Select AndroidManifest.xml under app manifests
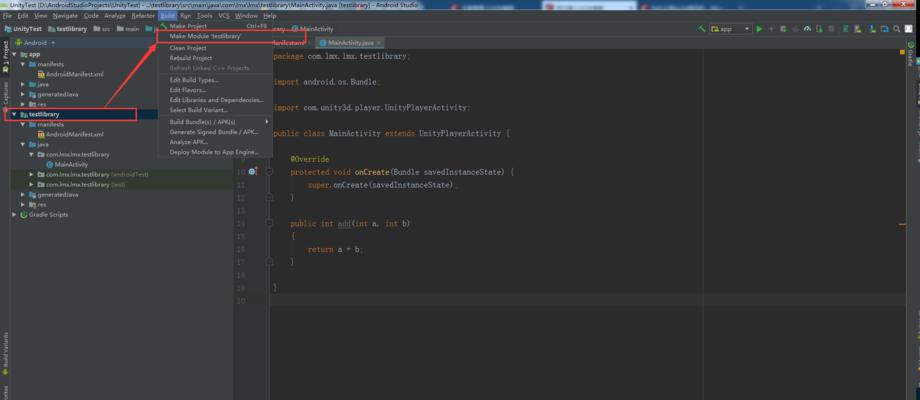This screenshot has height=400, width=920. click(71, 74)
